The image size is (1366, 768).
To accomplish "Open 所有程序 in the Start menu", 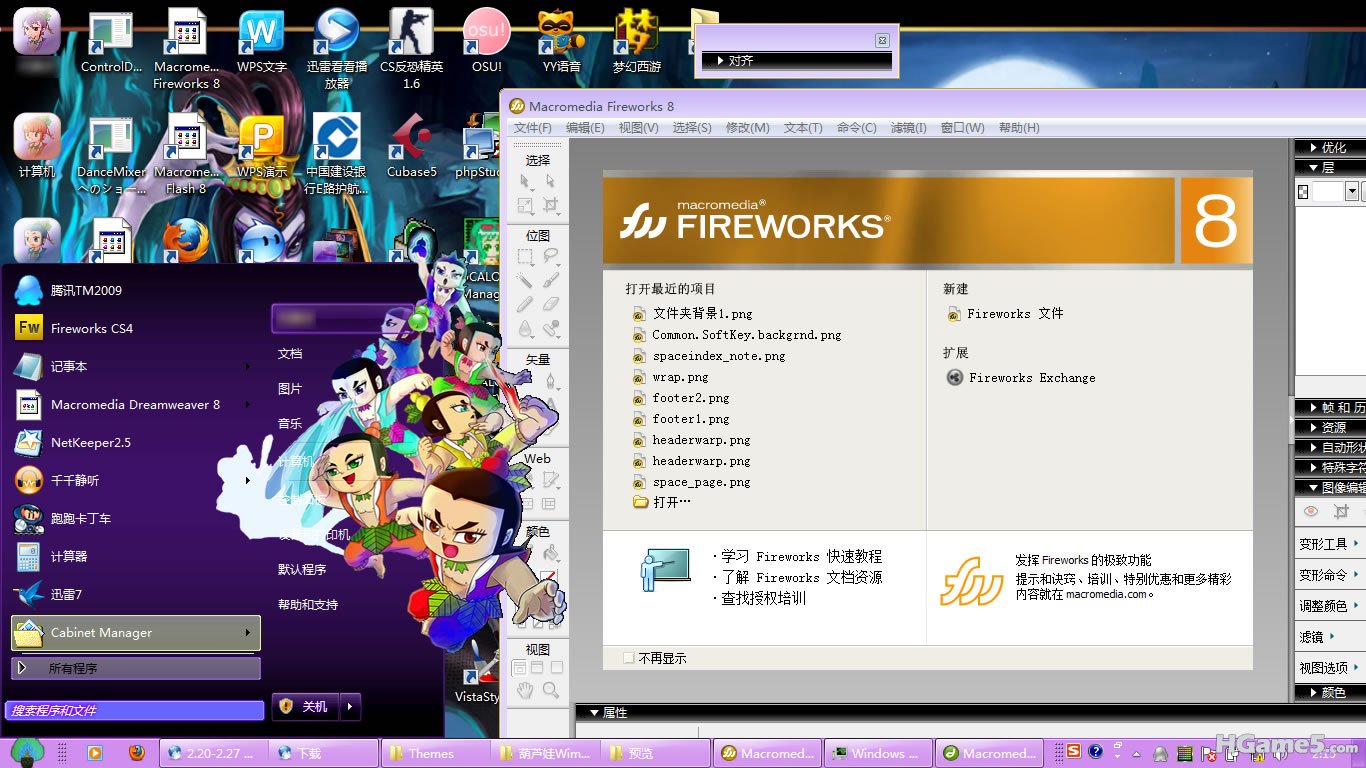I will pos(135,668).
